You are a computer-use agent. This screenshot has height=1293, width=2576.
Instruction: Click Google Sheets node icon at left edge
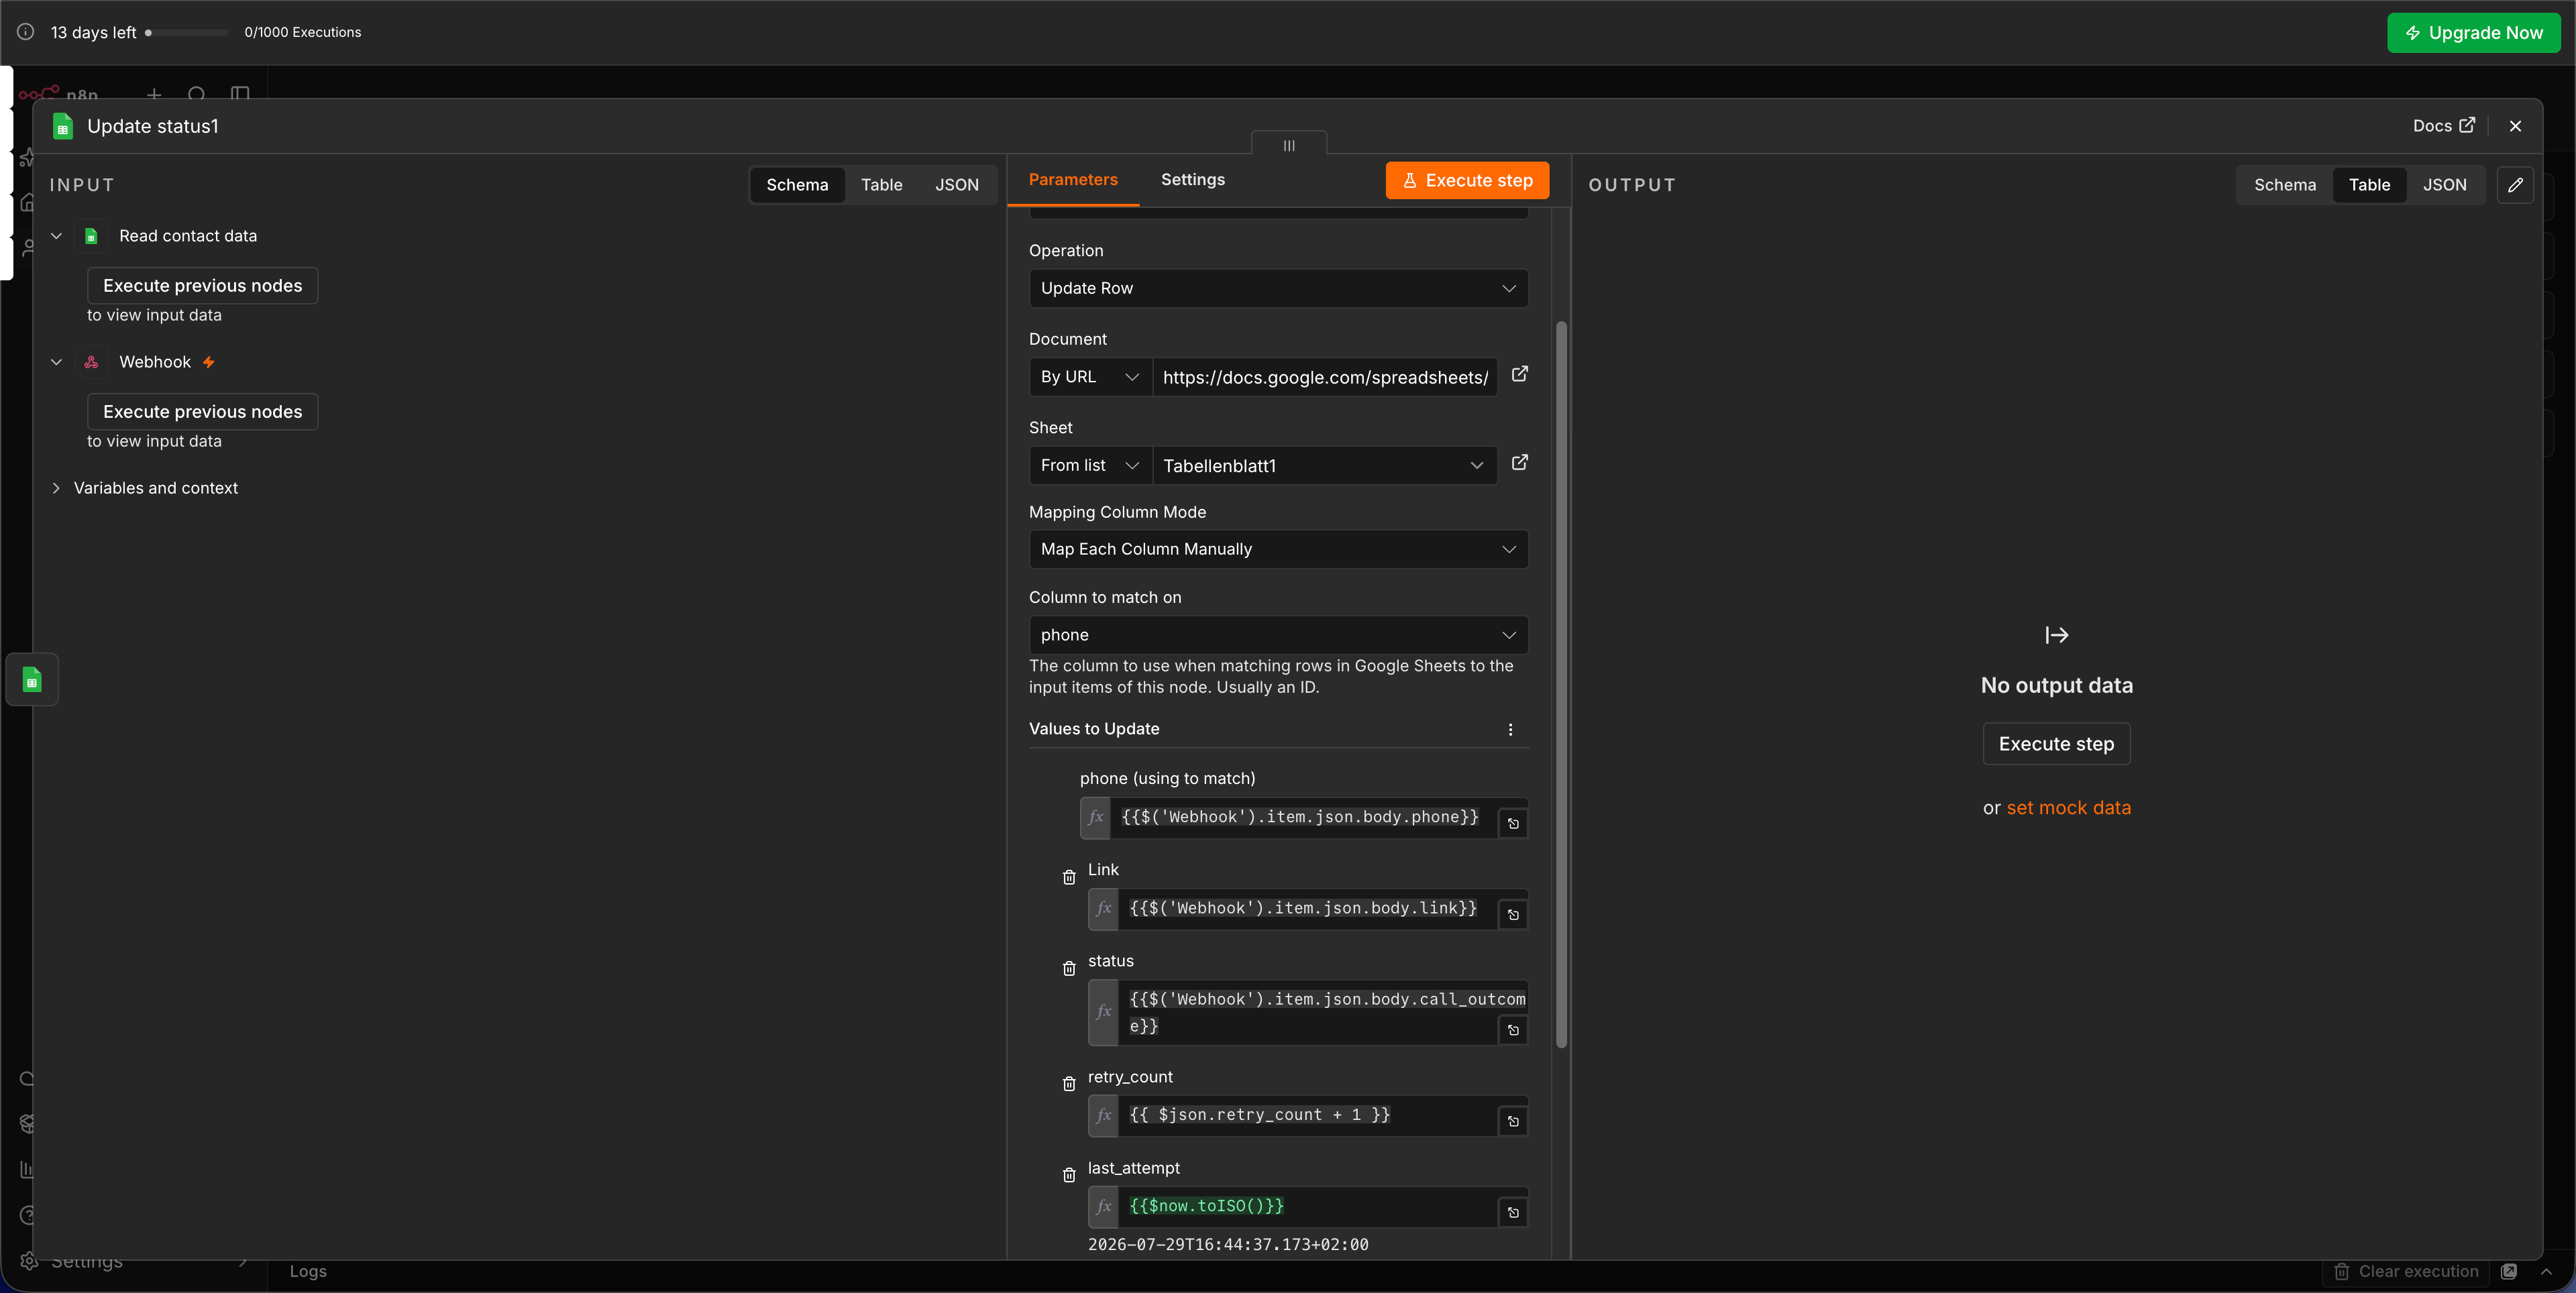point(32,680)
